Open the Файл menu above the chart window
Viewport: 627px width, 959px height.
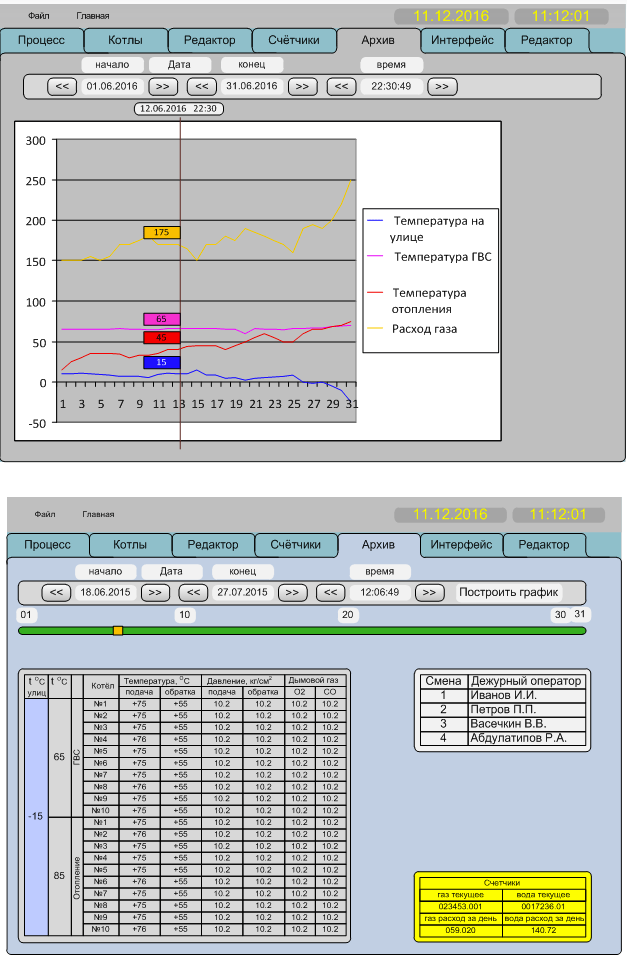click(x=39, y=16)
